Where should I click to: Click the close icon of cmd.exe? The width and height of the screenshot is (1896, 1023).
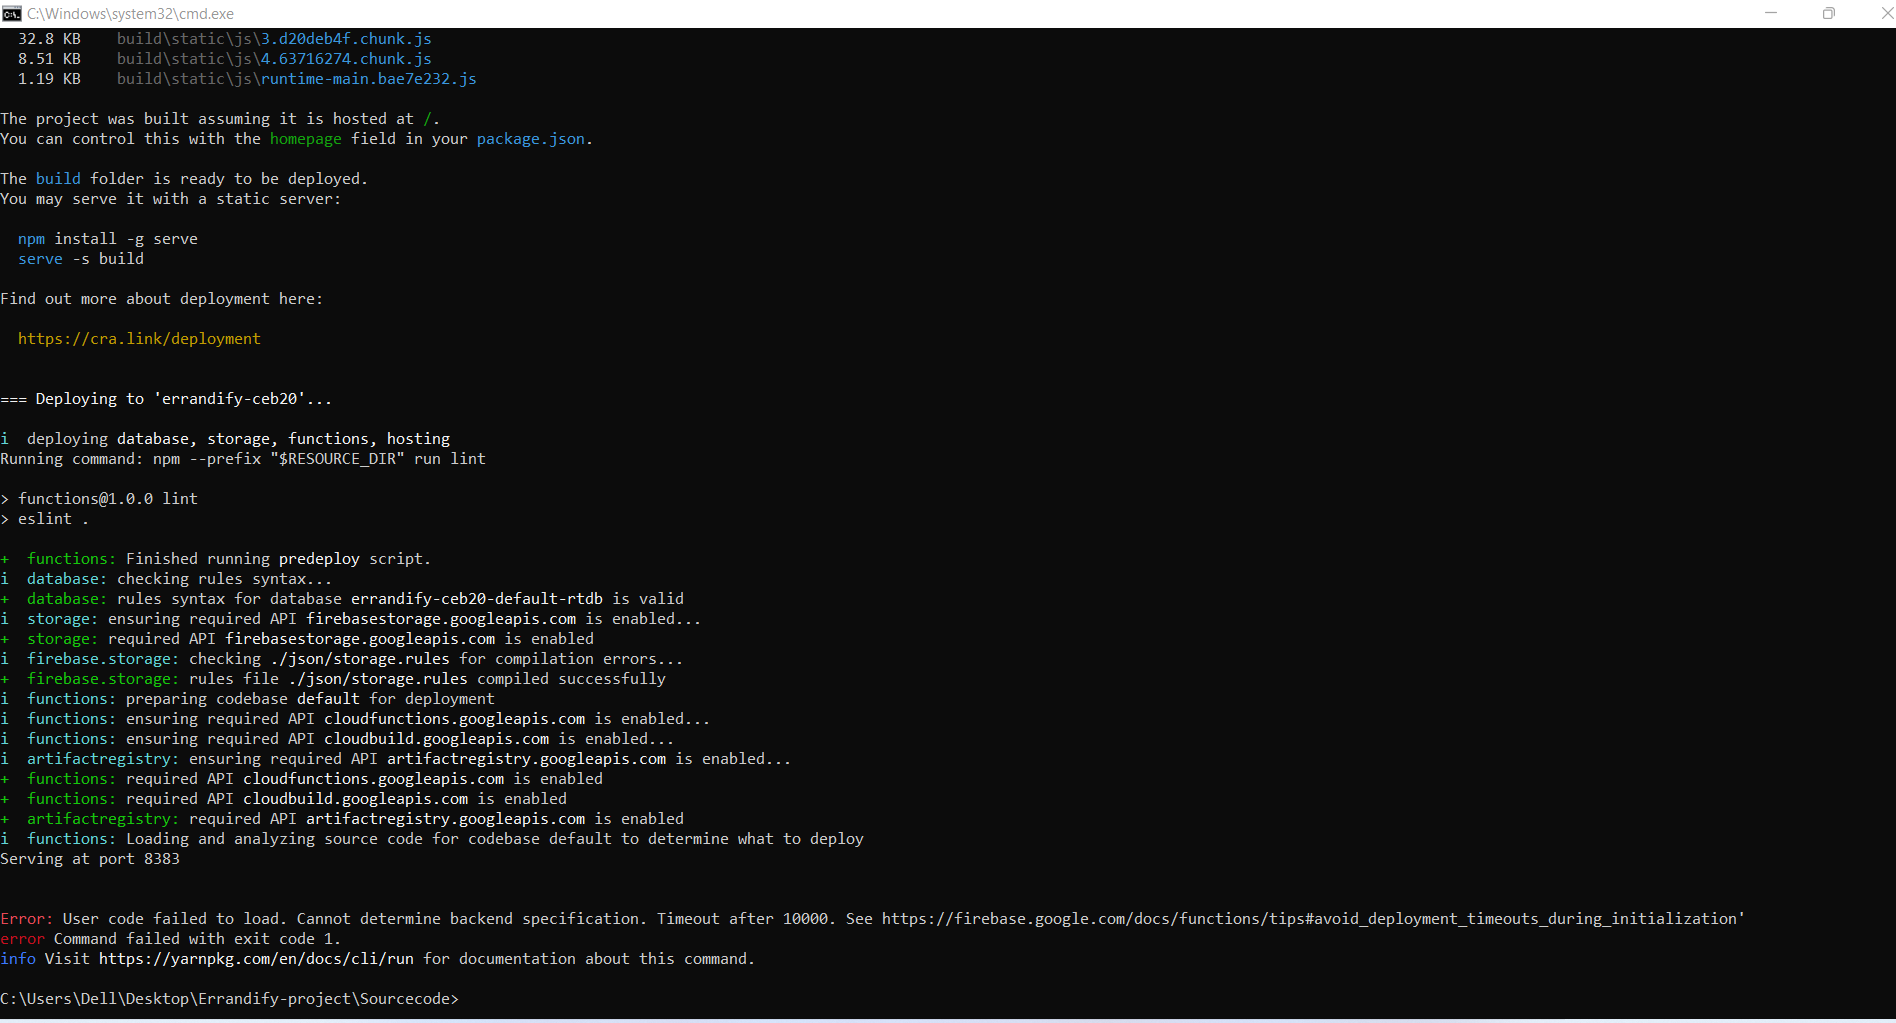pyautogui.click(x=1886, y=13)
